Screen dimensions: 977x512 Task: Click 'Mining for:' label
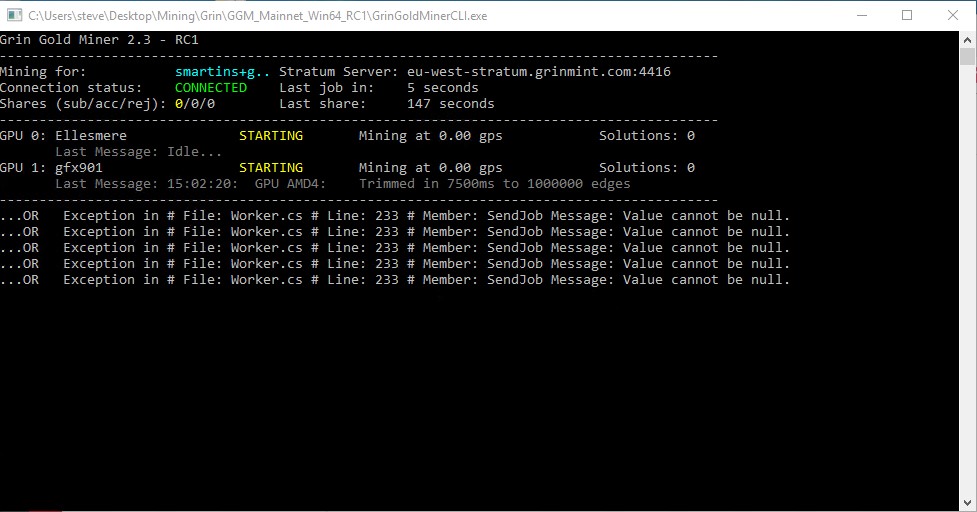43,72
